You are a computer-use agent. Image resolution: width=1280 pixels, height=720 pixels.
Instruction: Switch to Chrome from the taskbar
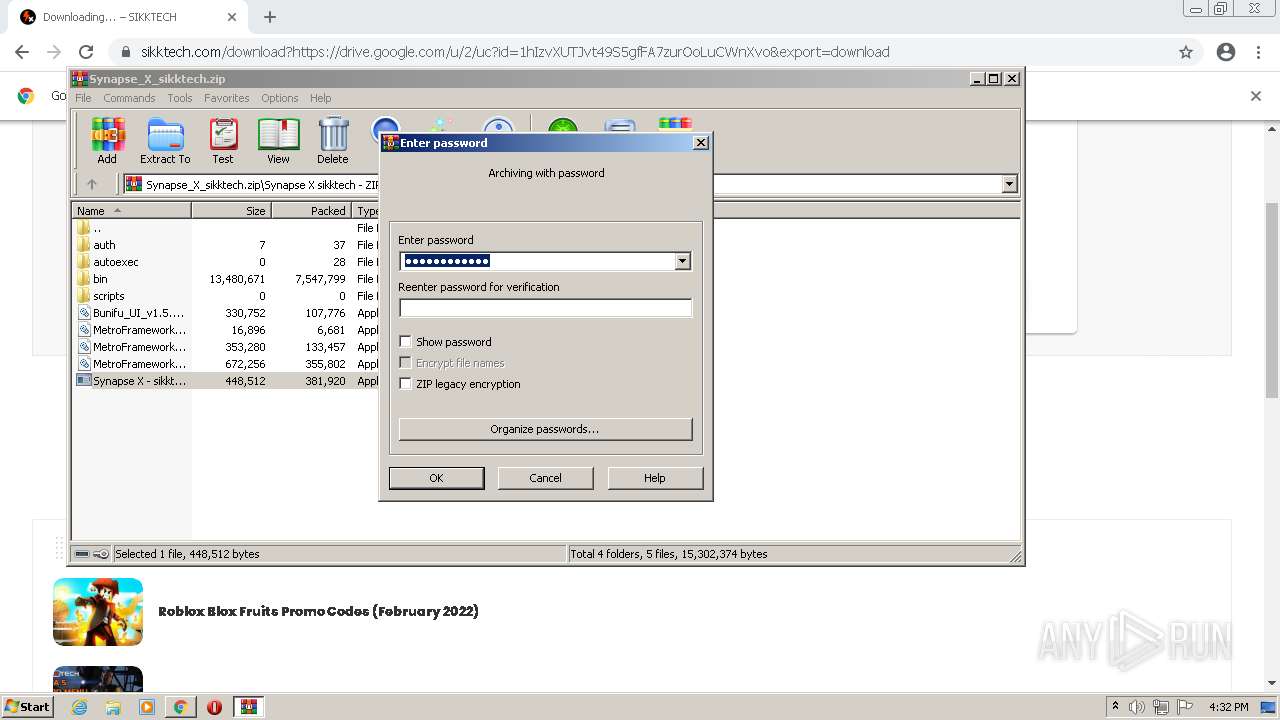180,707
